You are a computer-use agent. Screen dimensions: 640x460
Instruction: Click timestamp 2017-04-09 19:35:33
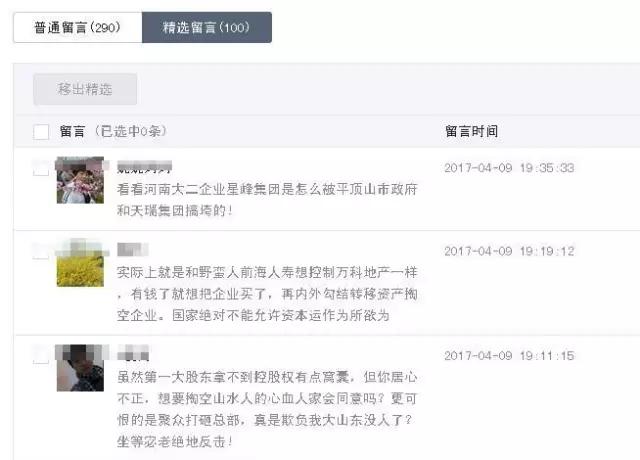509,168
